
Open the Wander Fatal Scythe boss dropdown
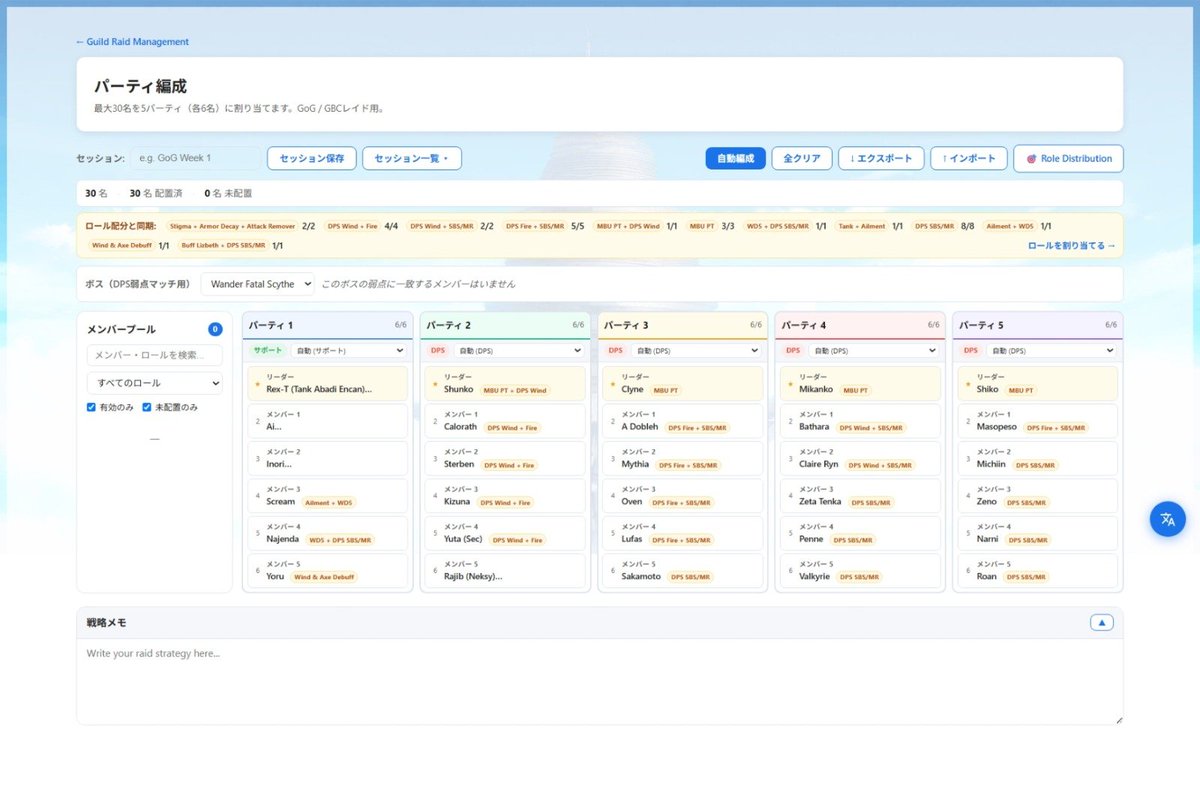[x=257, y=284]
